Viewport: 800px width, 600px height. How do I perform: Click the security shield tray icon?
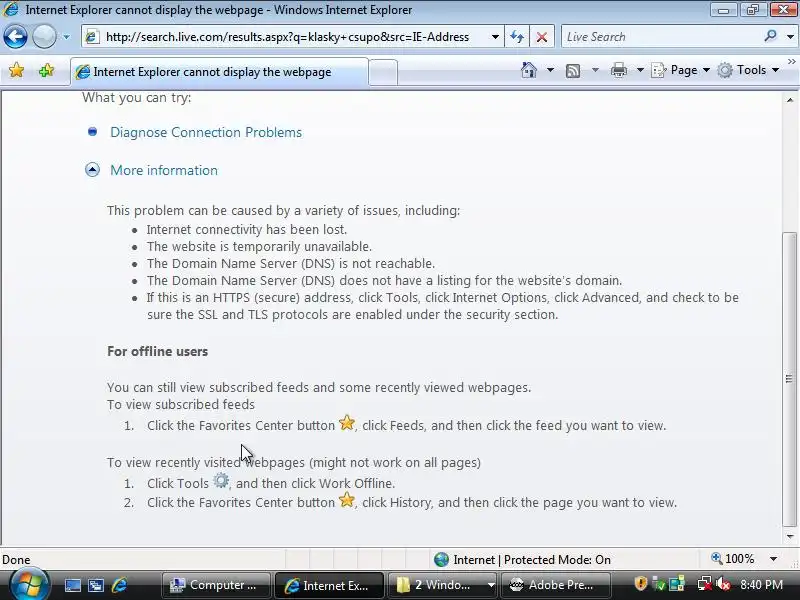pyautogui.click(x=640, y=583)
